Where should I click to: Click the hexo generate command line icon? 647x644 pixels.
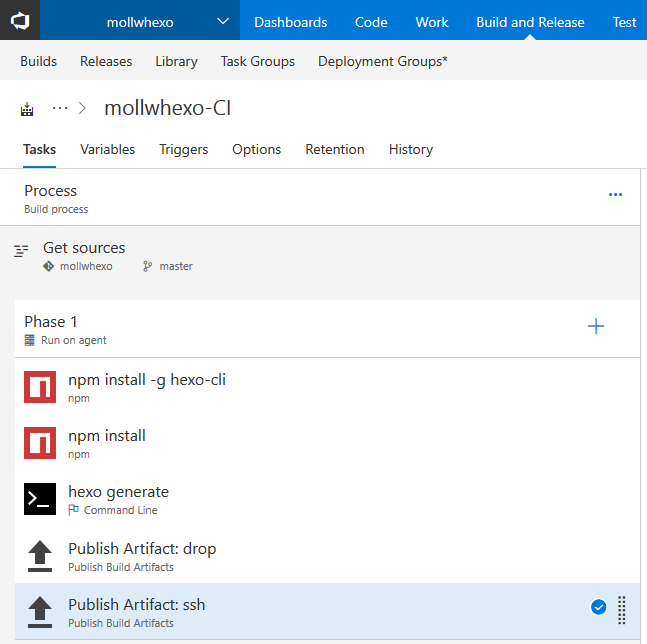[x=40, y=499]
